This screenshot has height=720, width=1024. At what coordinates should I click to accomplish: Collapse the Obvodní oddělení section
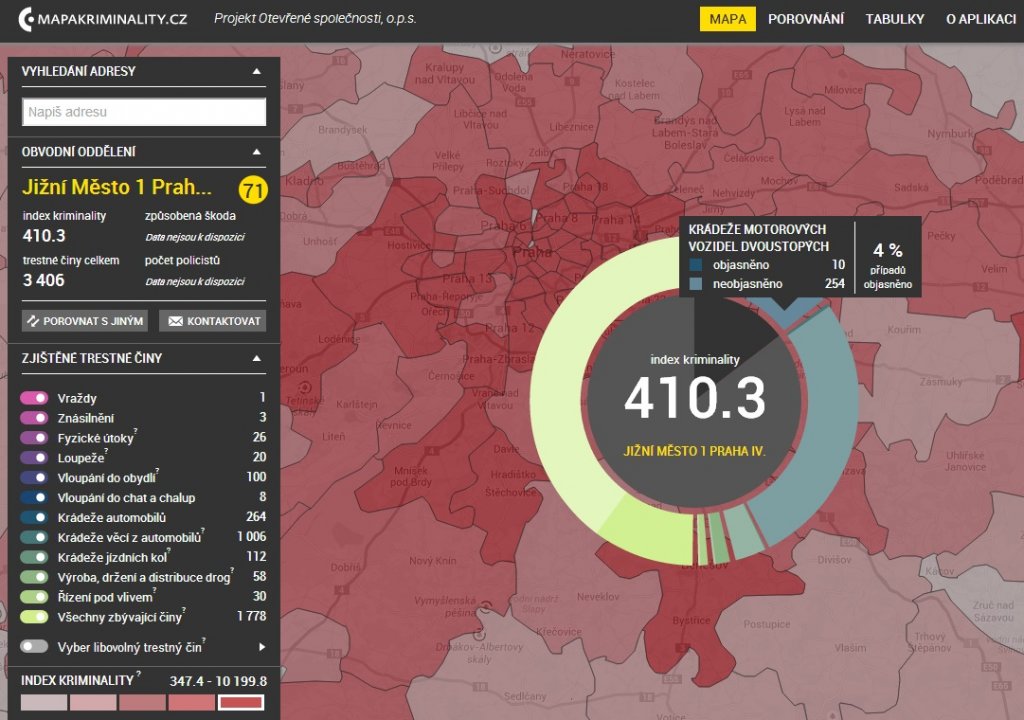pyautogui.click(x=257, y=152)
